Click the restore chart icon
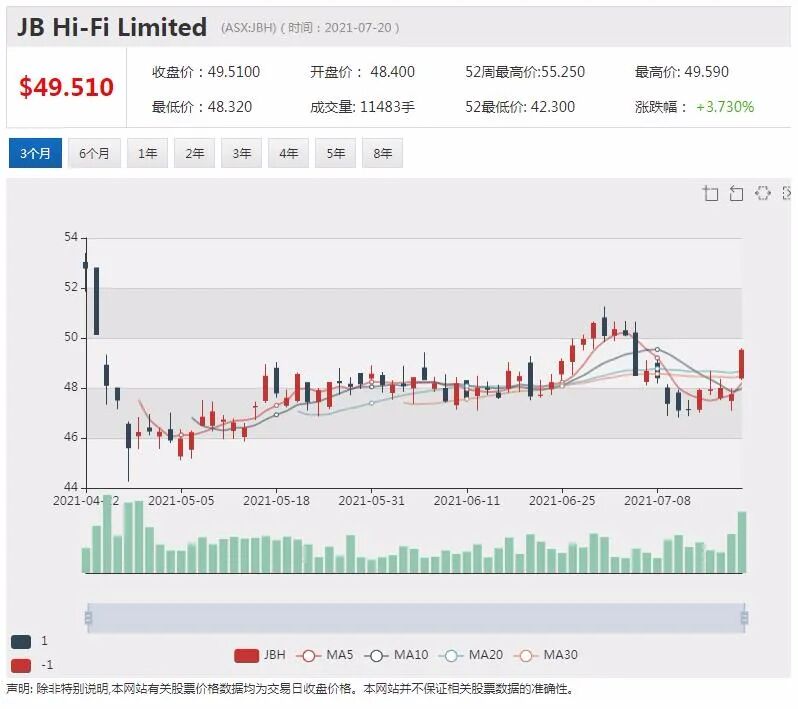Screen dimensions: 798x709 (762, 193)
